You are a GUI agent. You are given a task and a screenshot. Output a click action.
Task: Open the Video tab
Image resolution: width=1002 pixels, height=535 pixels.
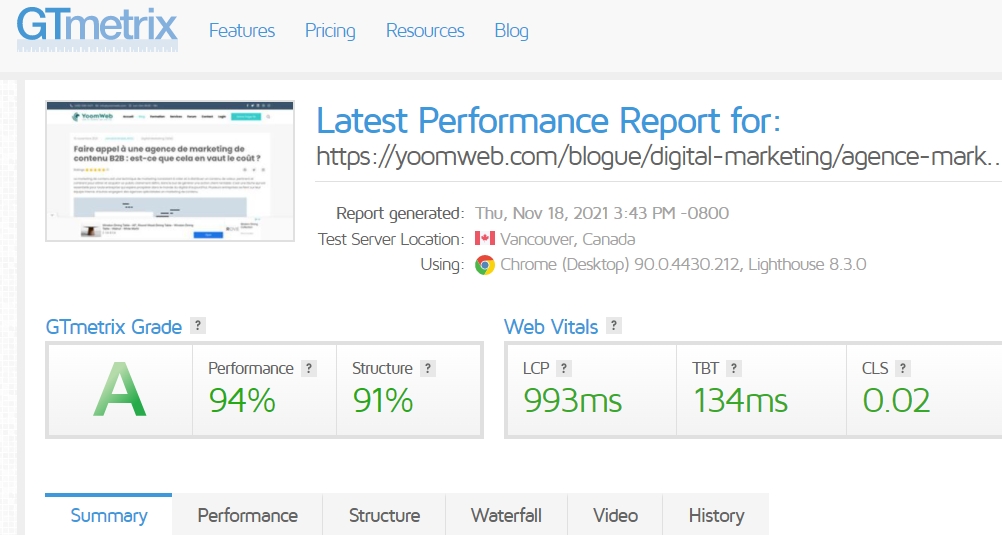point(615,515)
